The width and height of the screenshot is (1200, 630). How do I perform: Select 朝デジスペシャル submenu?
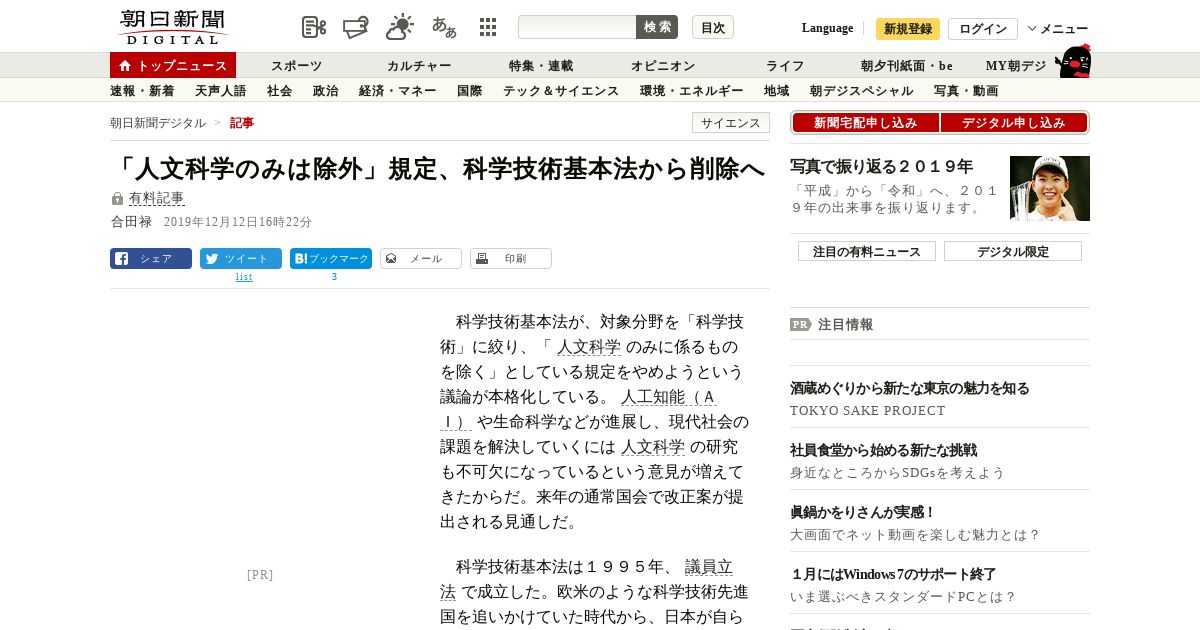click(862, 91)
